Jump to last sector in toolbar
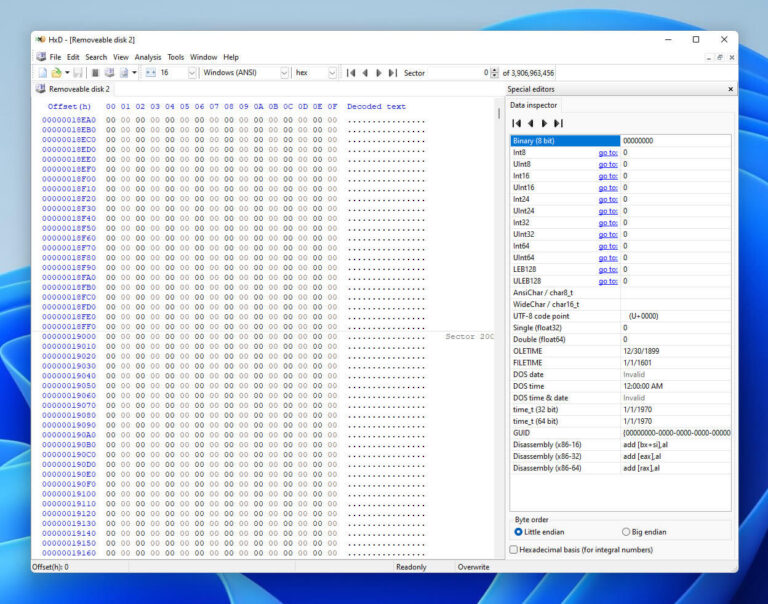Screen dimensions: 768x604 [x=393, y=73]
